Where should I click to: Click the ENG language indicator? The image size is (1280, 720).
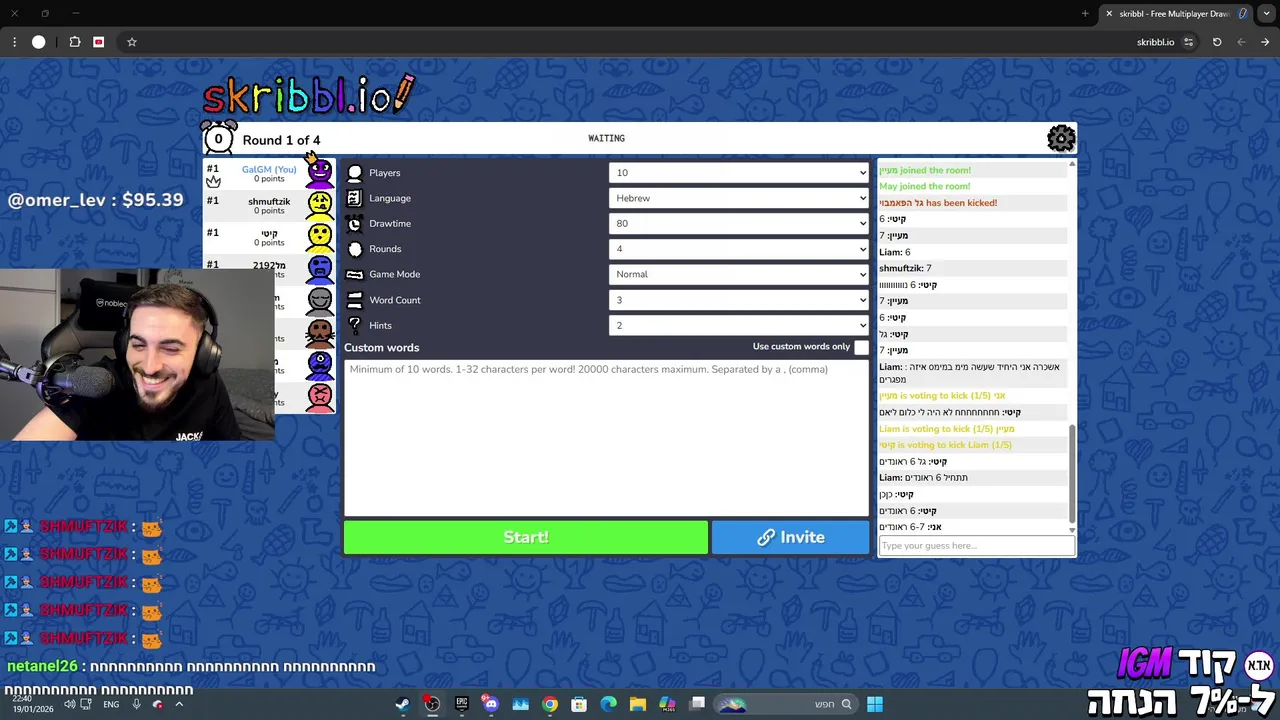111,704
